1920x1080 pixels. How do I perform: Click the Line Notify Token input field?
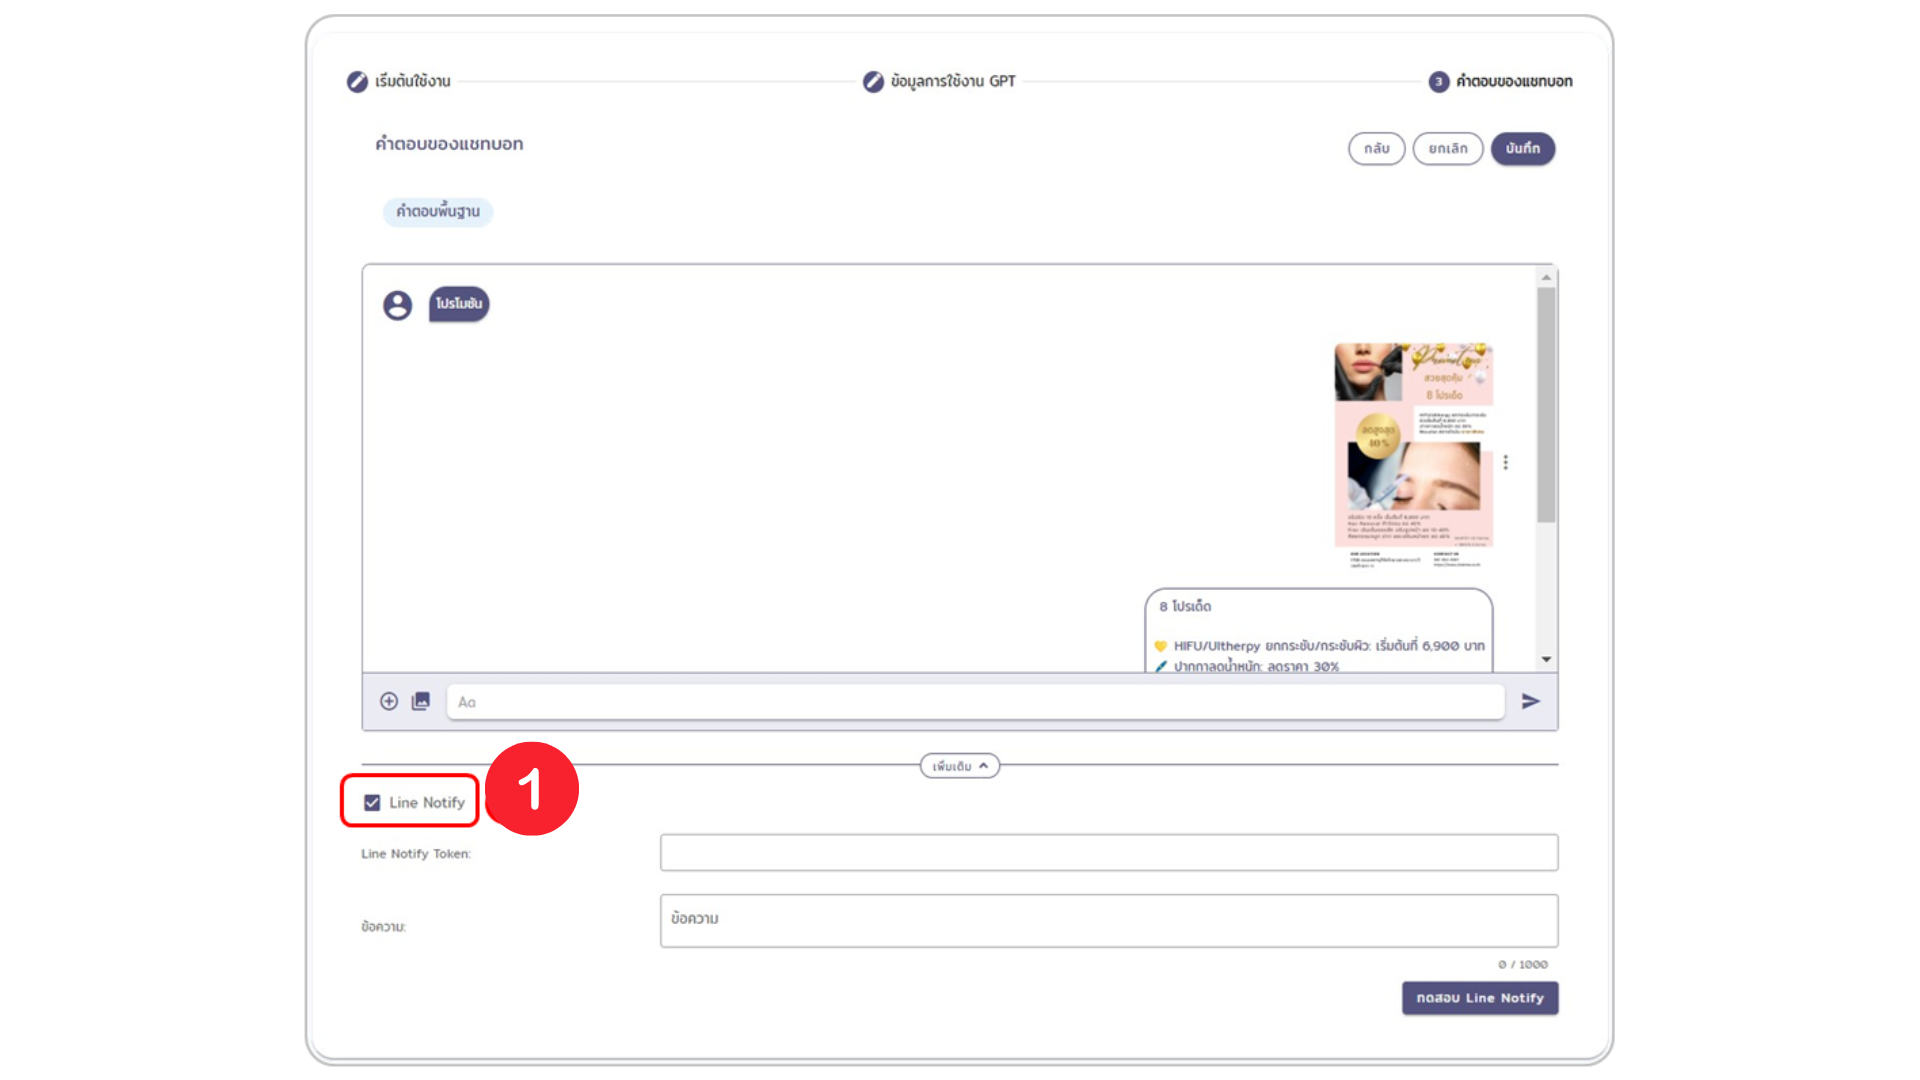pyautogui.click(x=1108, y=852)
